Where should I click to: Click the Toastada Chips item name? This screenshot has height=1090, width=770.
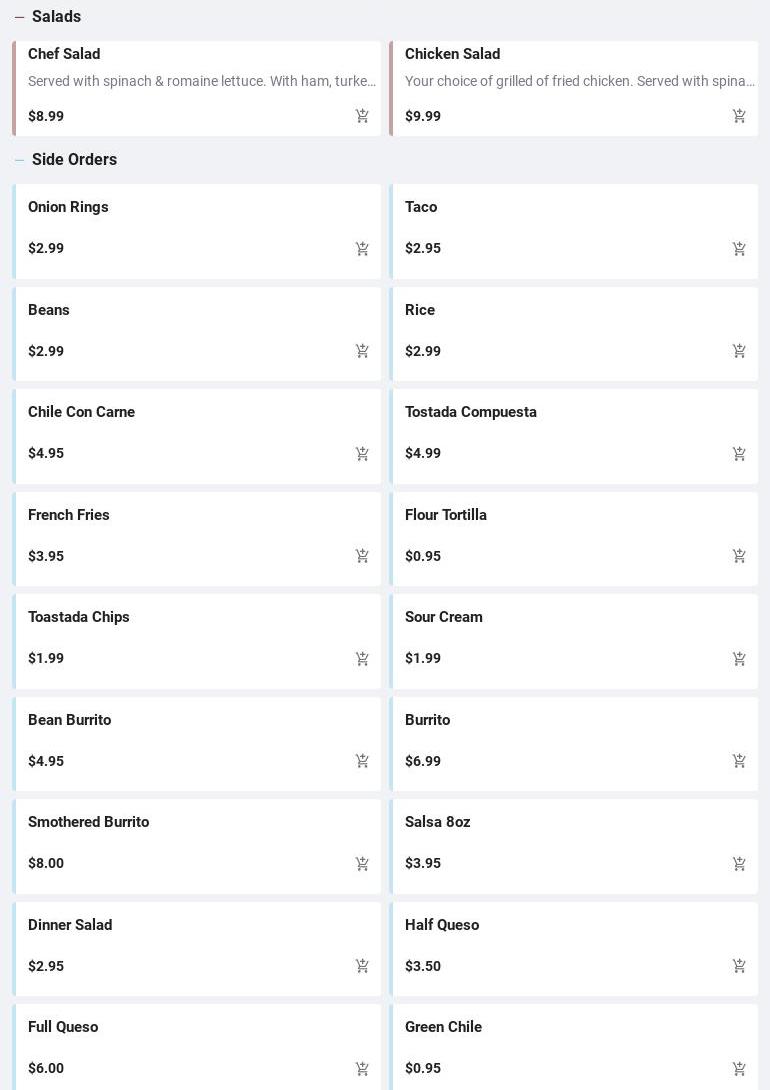click(x=79, y=617)
